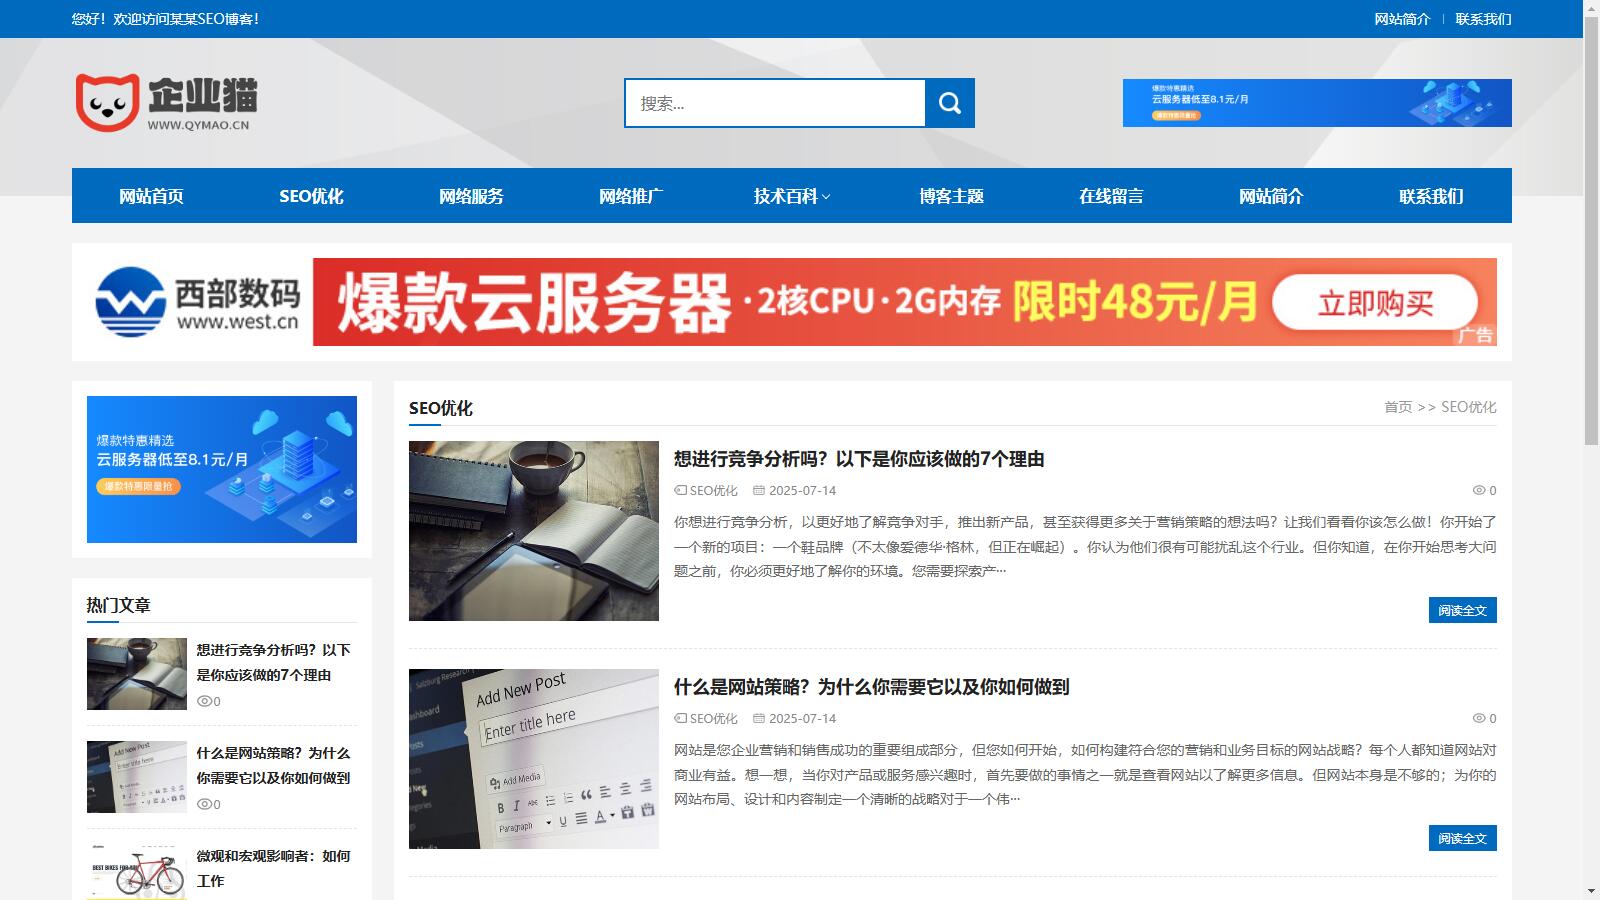Open 在线留言 in the navigation bar

click(1111, 196)
